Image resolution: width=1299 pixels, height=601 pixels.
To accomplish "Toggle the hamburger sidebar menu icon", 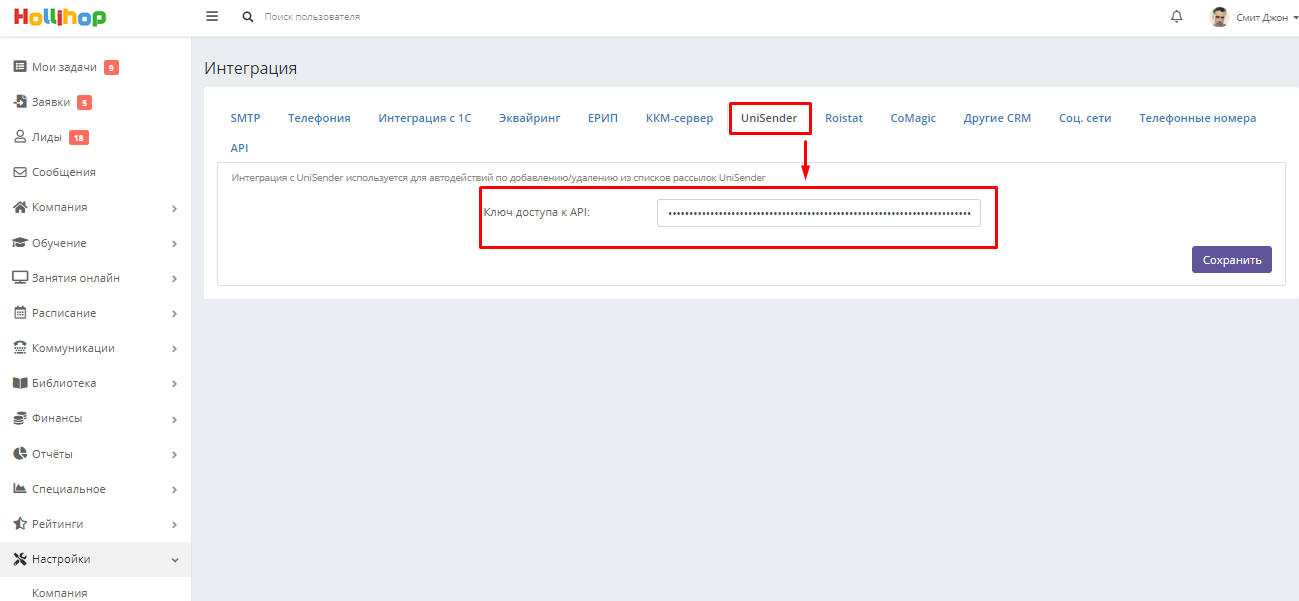I will pos(212,17).
